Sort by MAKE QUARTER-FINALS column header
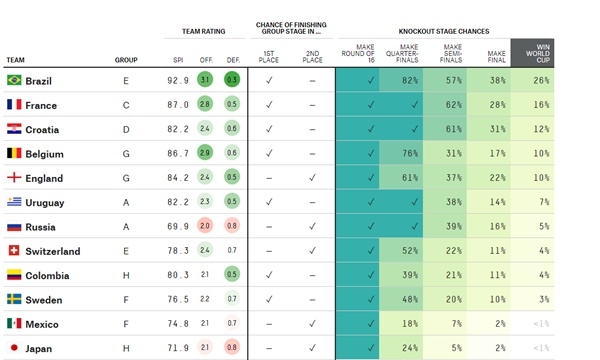600x360 pixels. pos(402,54)
